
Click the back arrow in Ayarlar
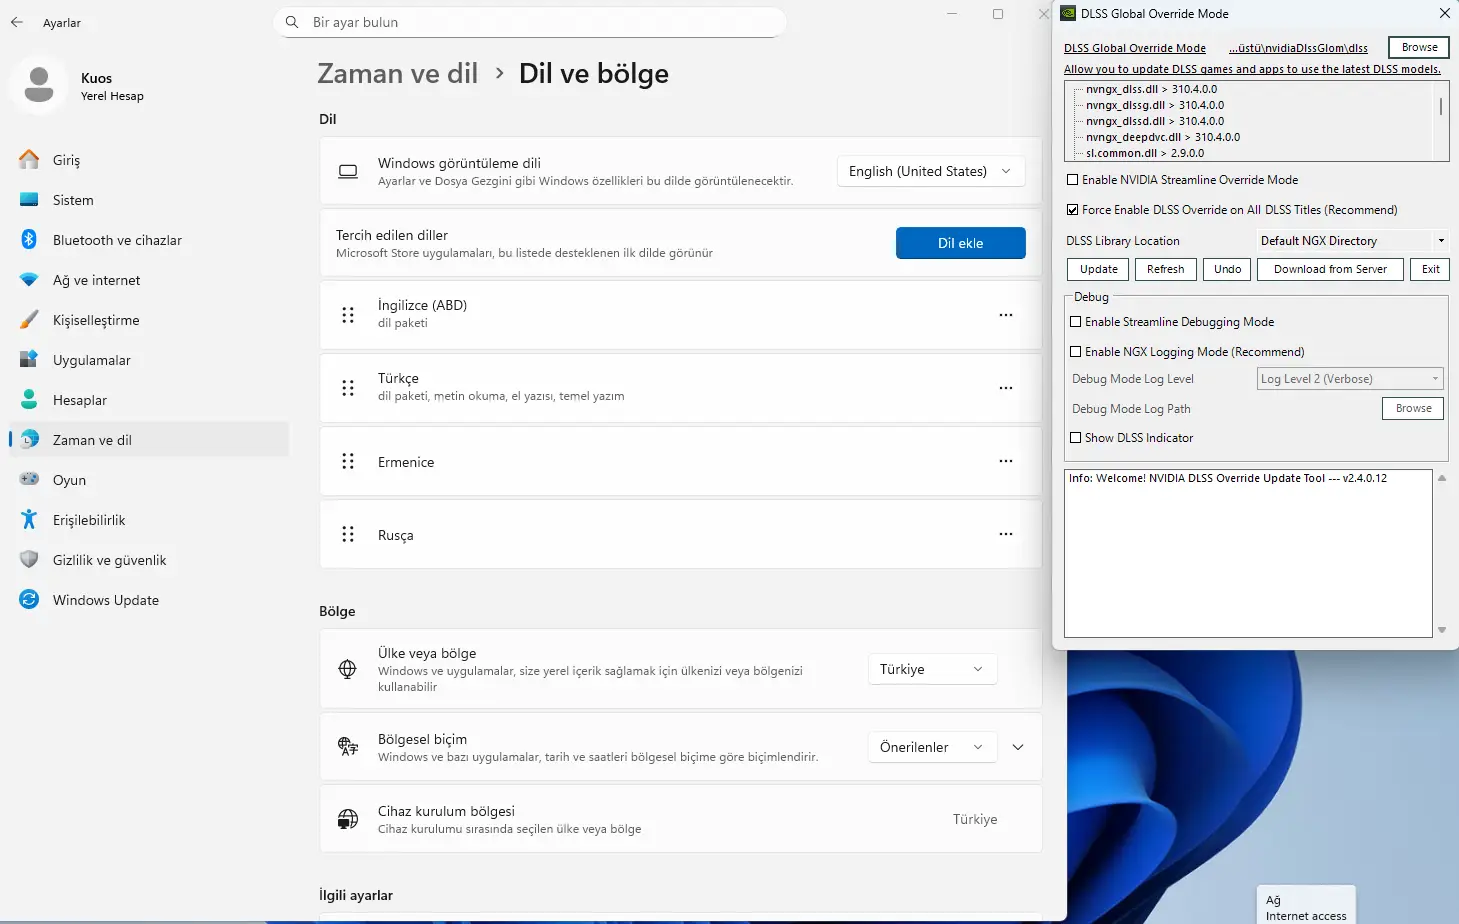[x=17, y=22]
